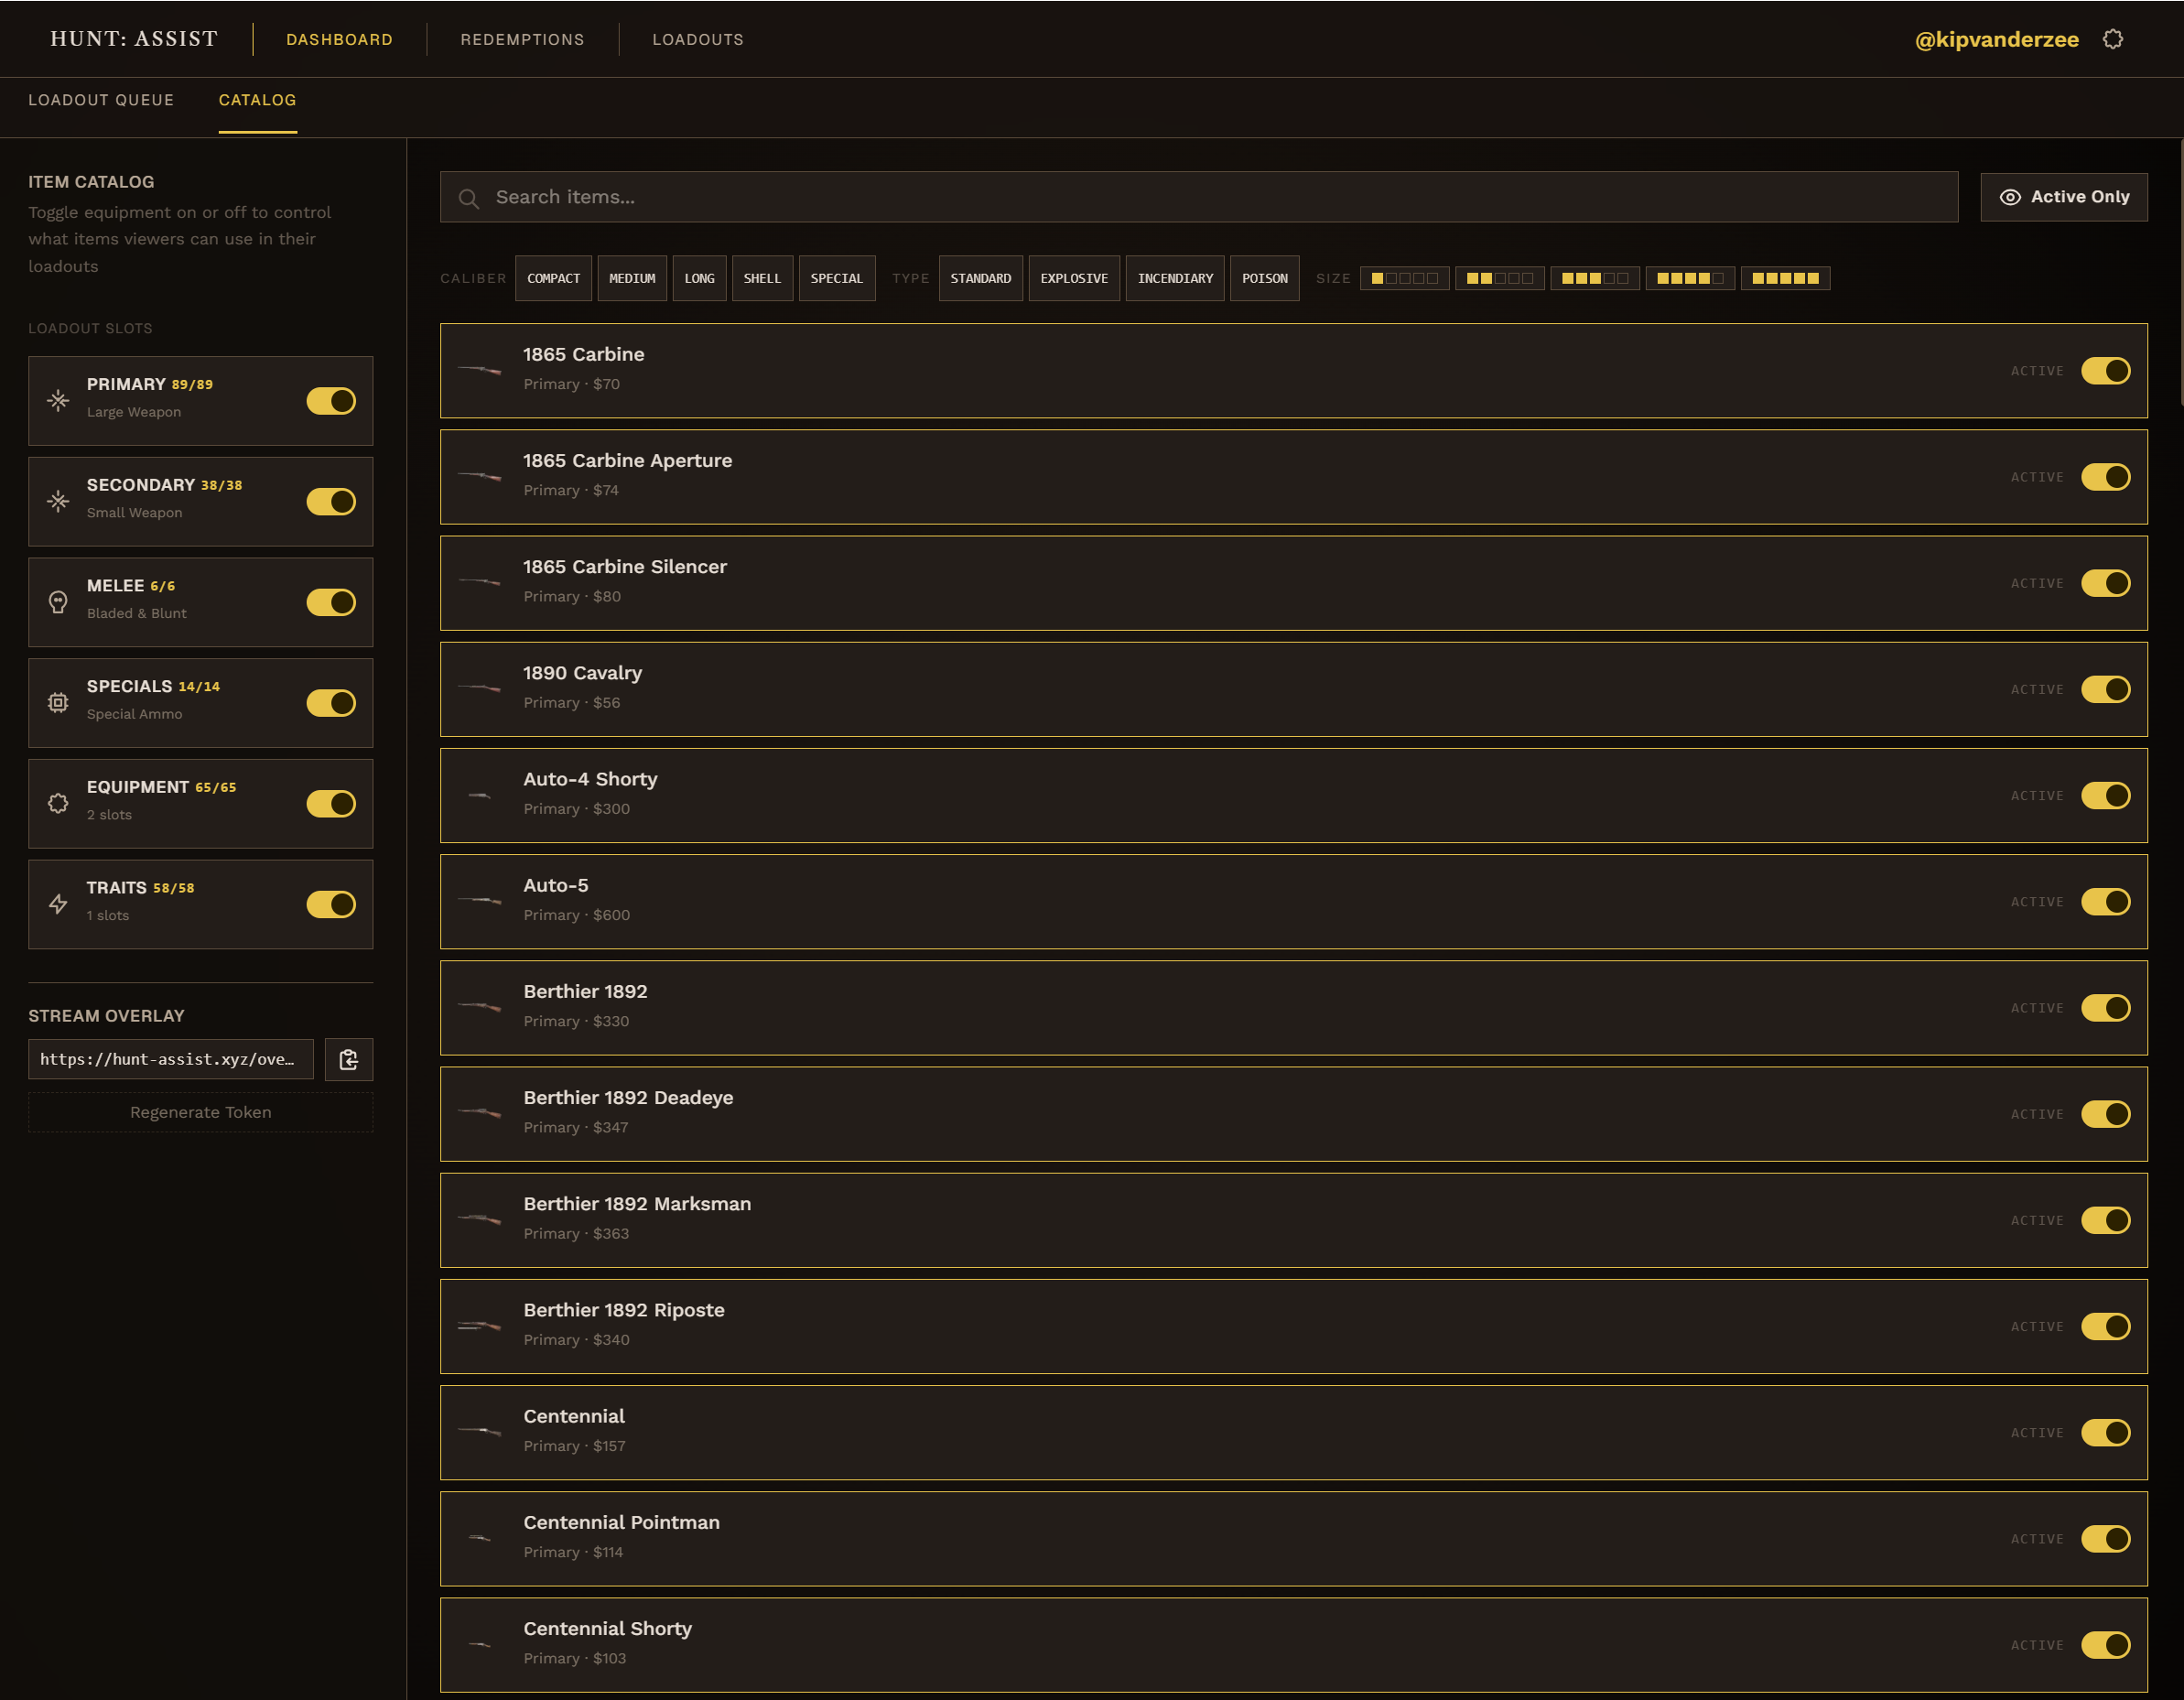Open the Loadouts nav item
The image size is (2184, 1700).
[x=698, y=39]
